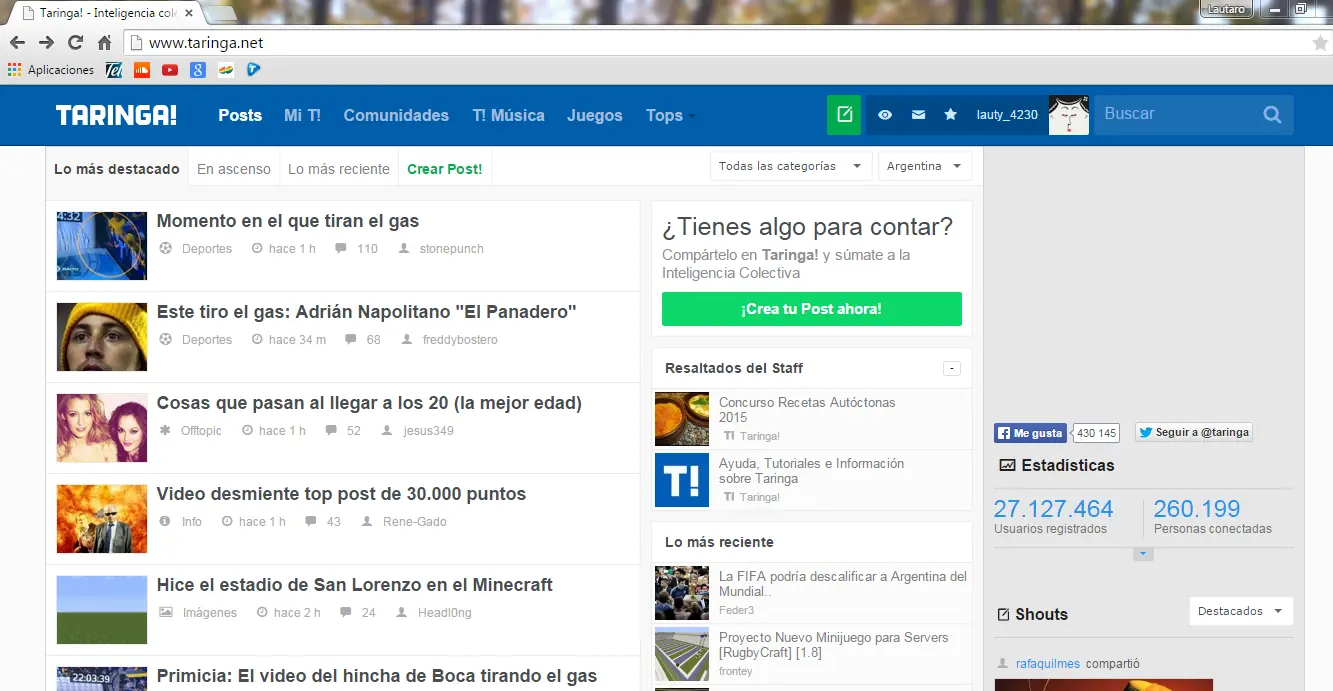Click Seguir a @taringa Twitter button

click(1194, 433)
